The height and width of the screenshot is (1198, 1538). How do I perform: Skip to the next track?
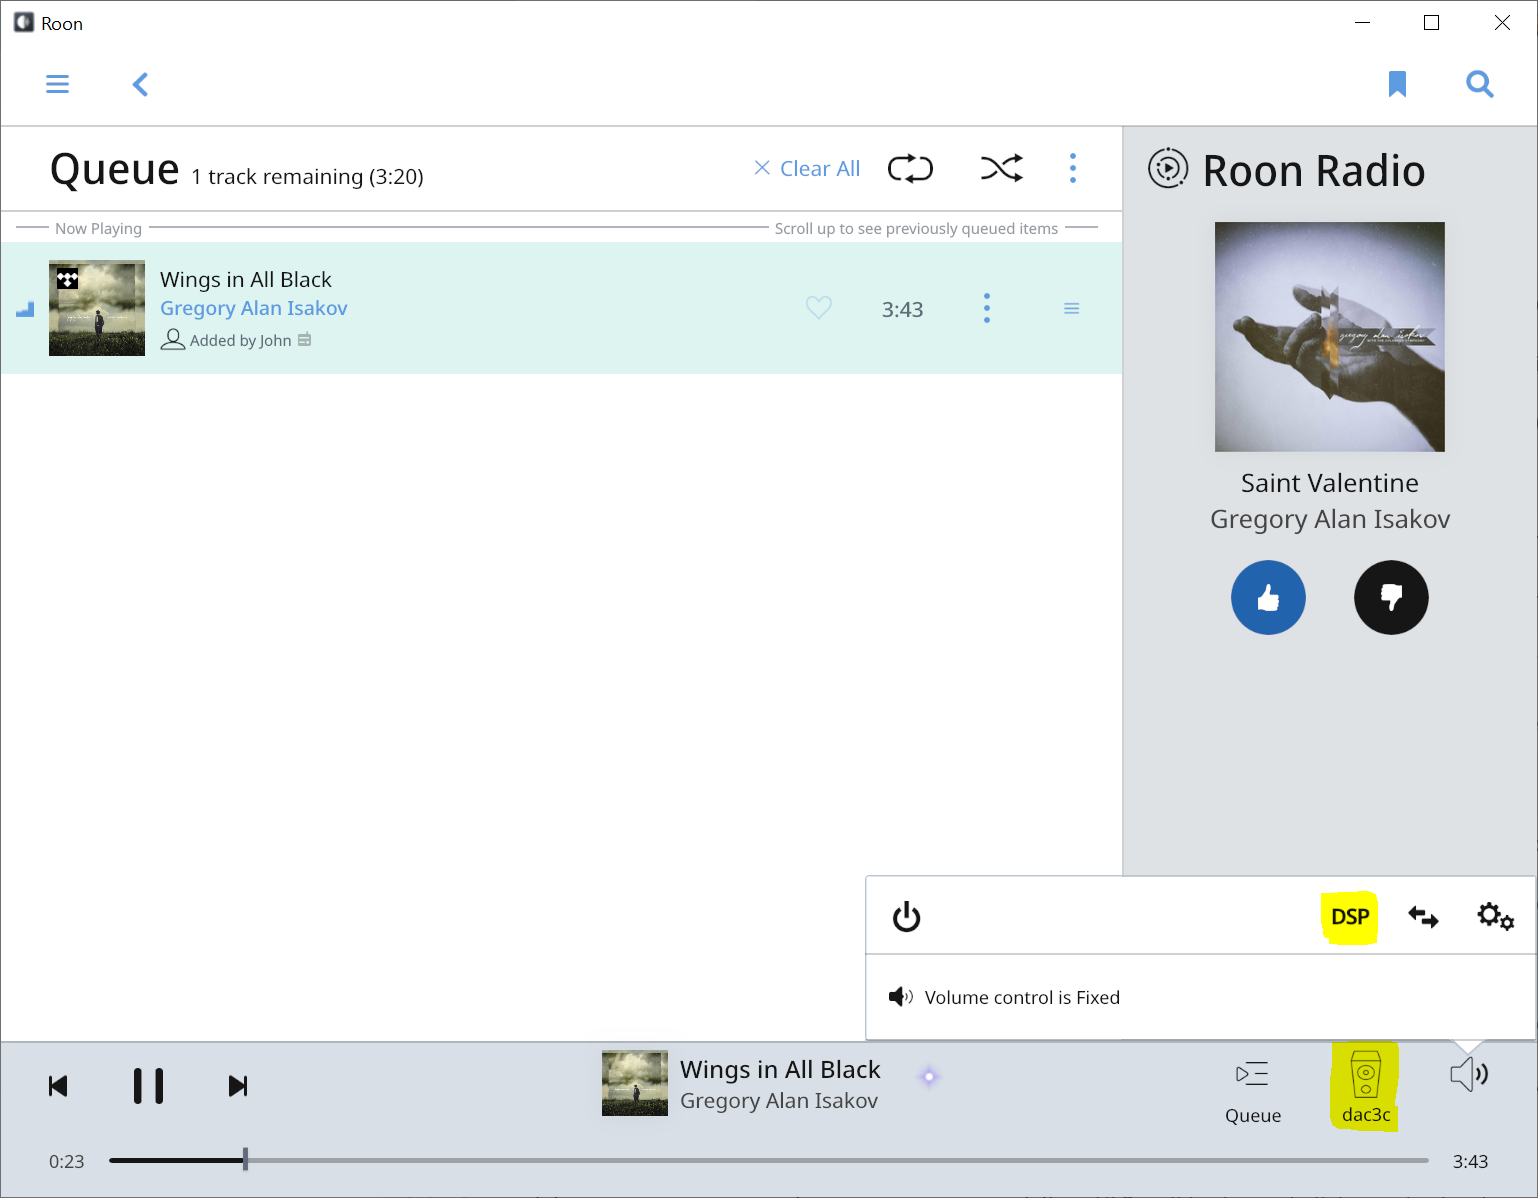[238, 1086]
